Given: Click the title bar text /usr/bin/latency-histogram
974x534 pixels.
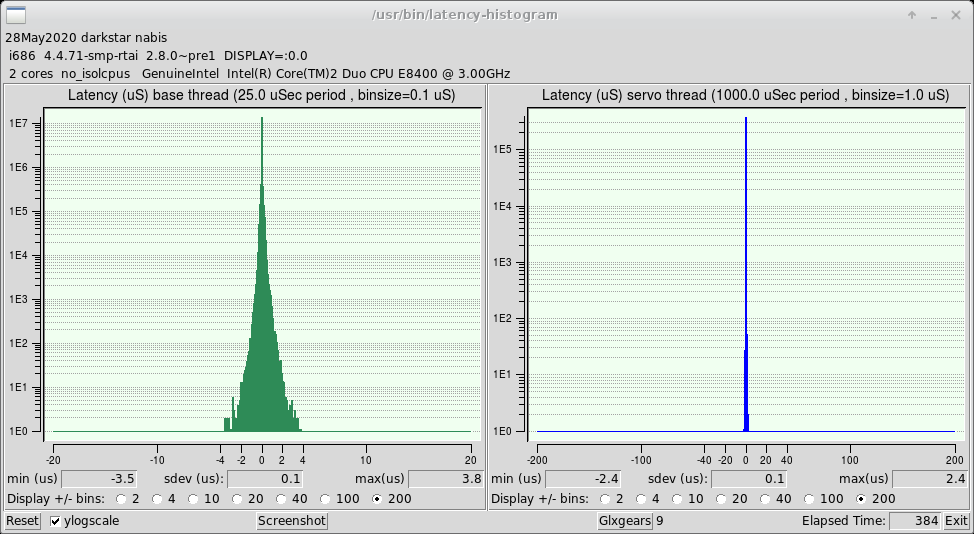Looking at the screenshot, I should pyautogui.click(x=465, y=15).
